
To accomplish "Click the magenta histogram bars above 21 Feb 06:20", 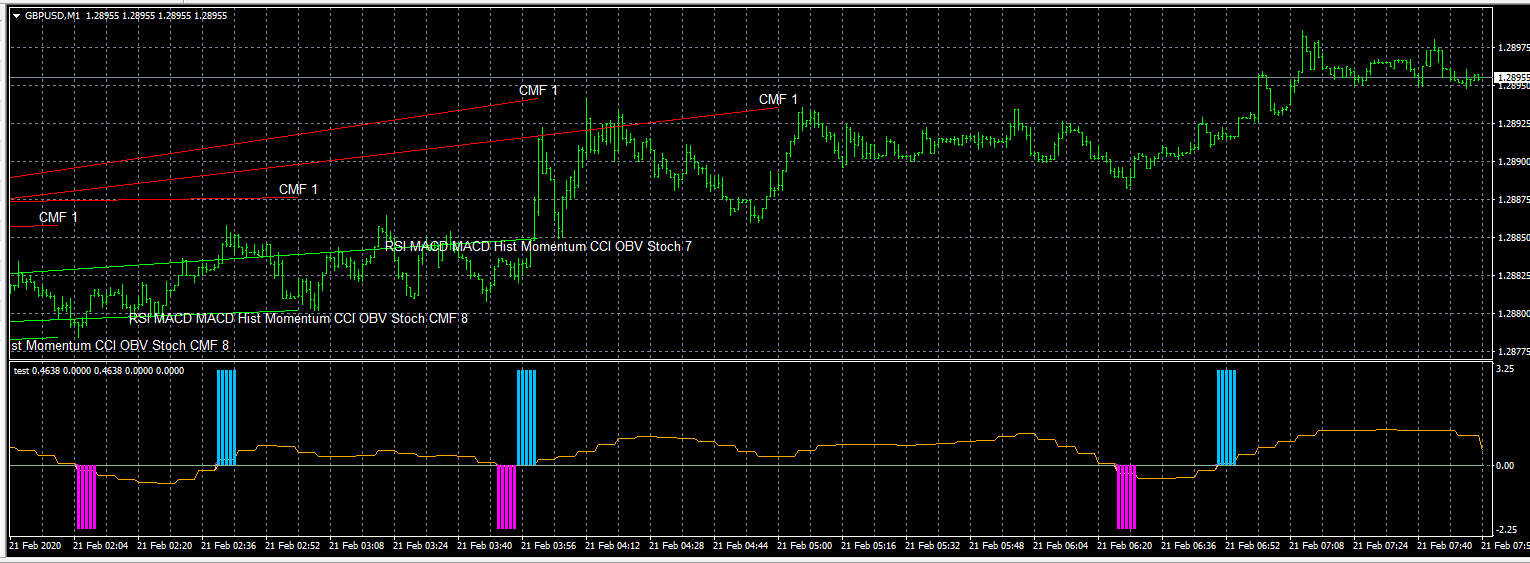I will click(1127, 497).
